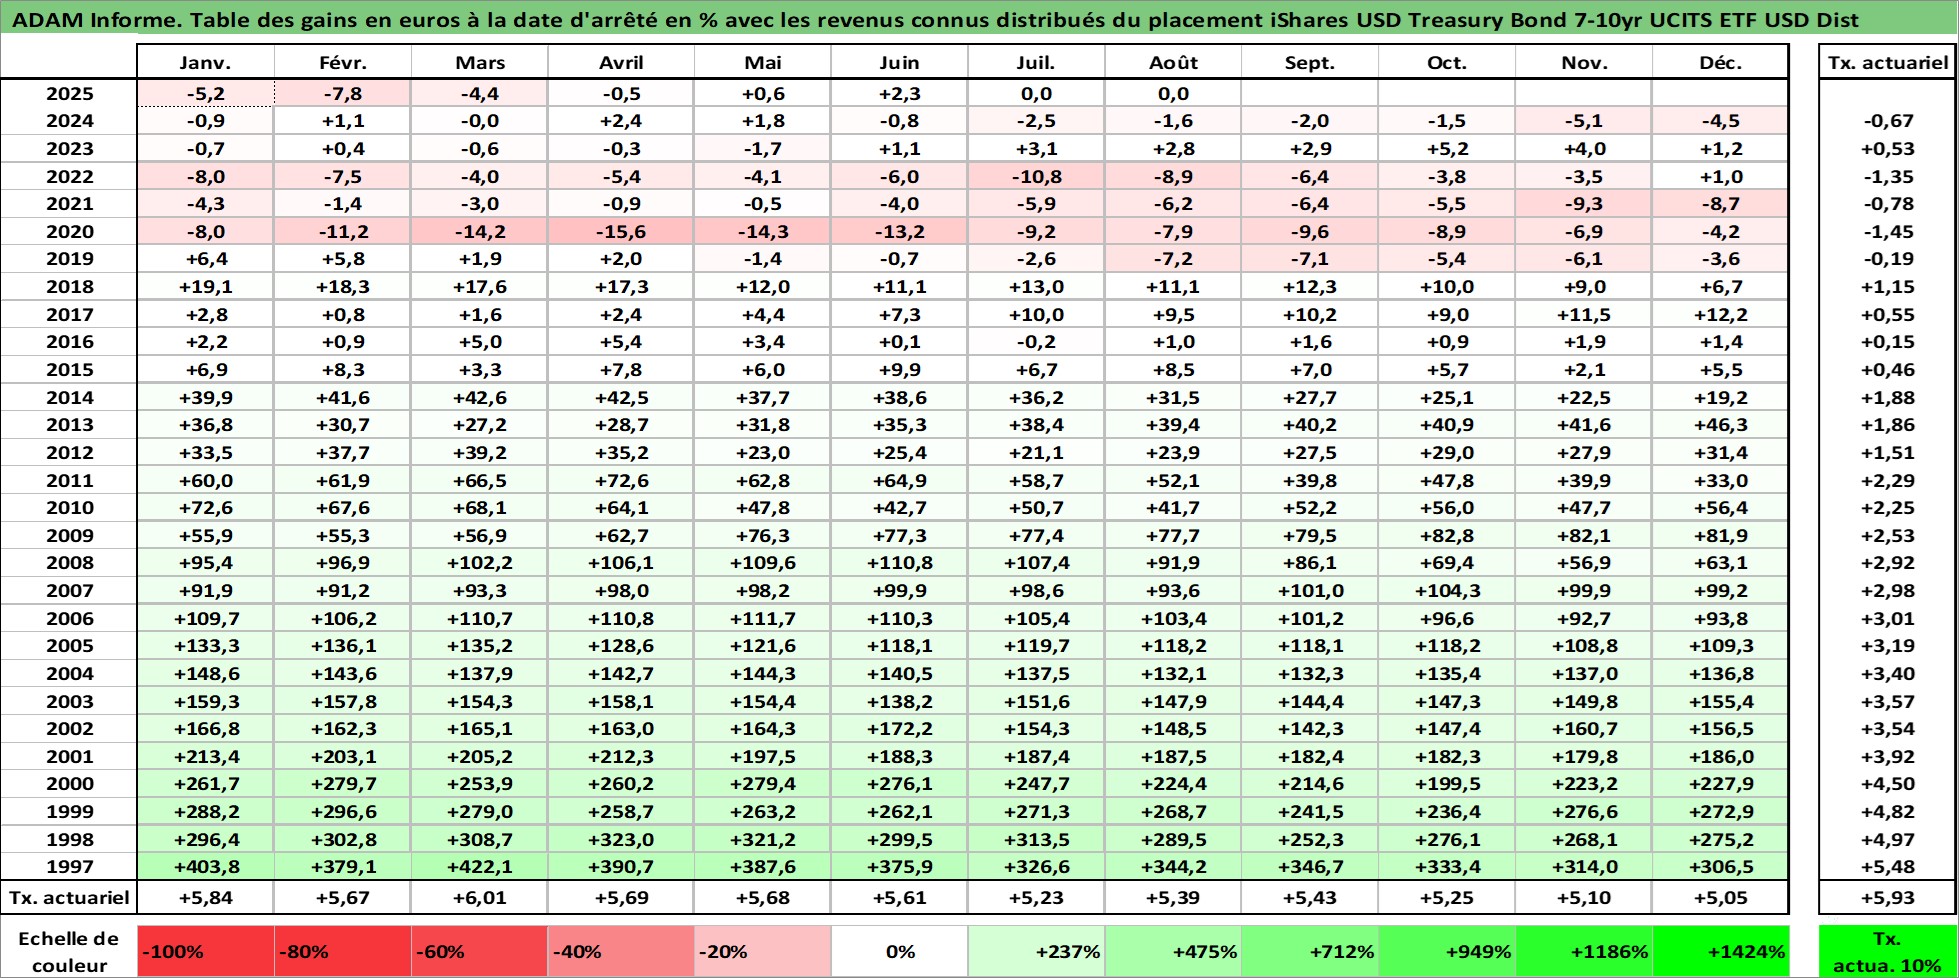This screenshot has height=978, width=1959.
Task: Click the 'Avril' column header
Action: coord(620,62)
